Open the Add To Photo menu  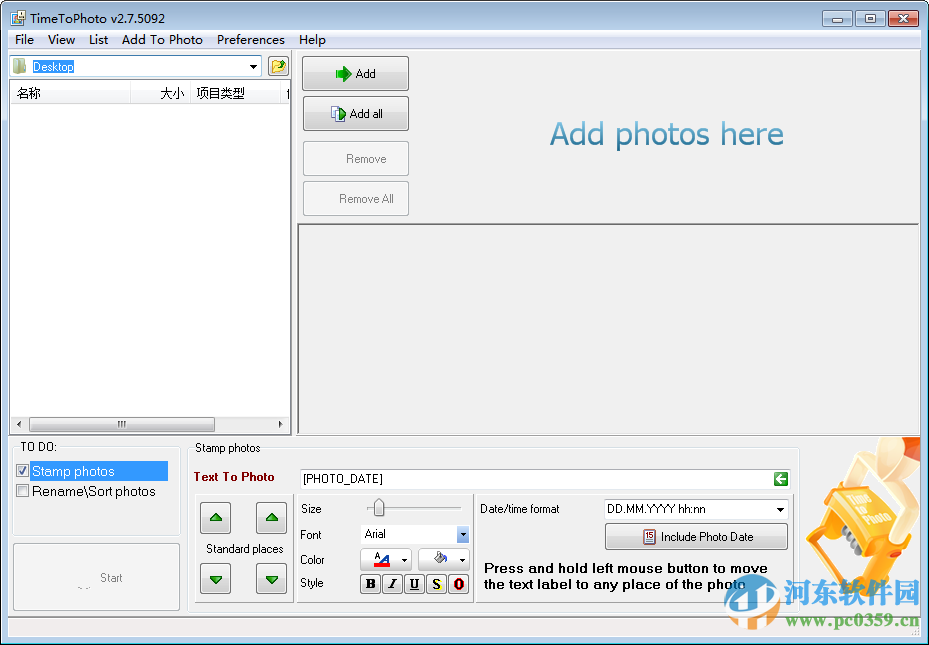pyautogui.click(x=162, y=40)
